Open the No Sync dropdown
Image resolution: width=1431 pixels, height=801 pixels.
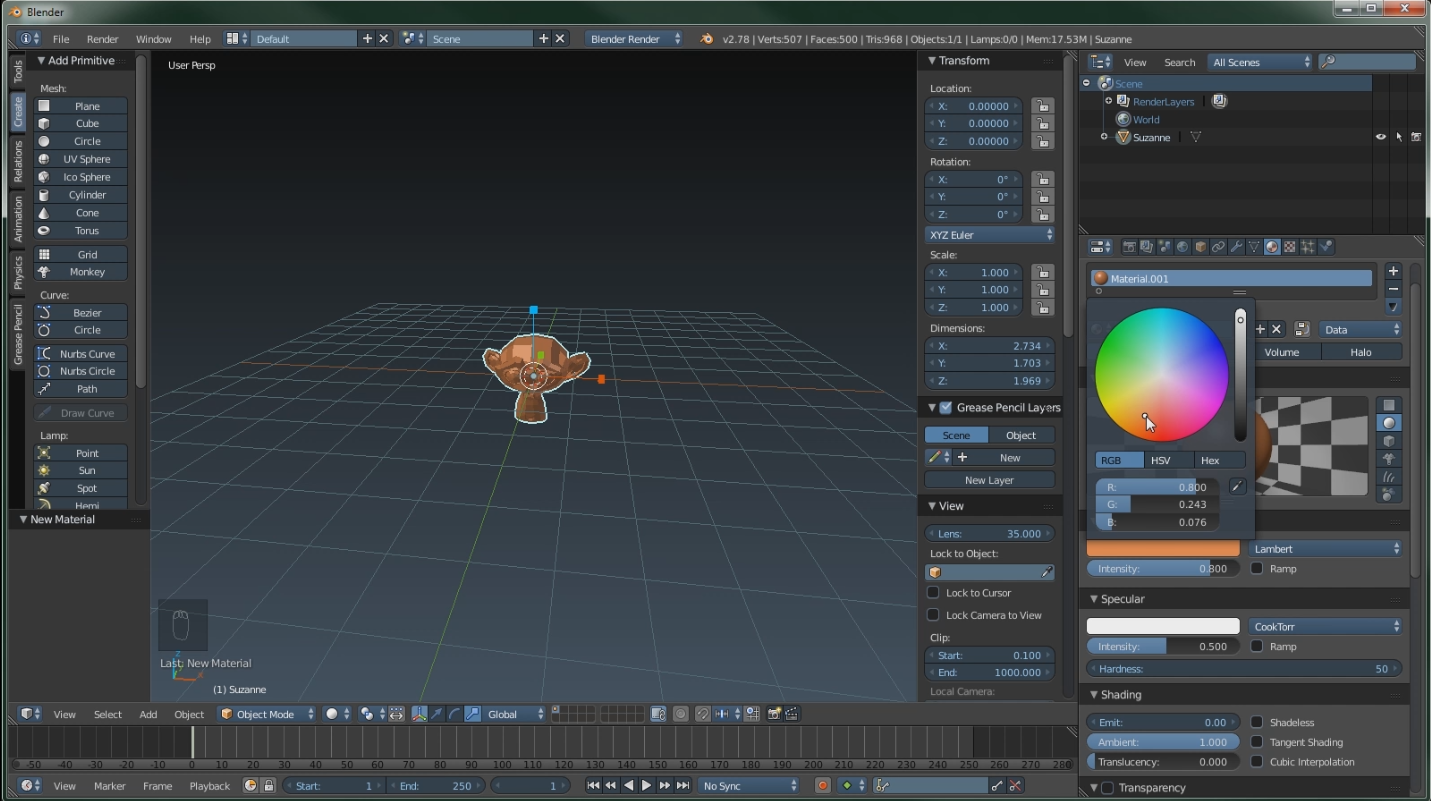[x=749, y=786]
